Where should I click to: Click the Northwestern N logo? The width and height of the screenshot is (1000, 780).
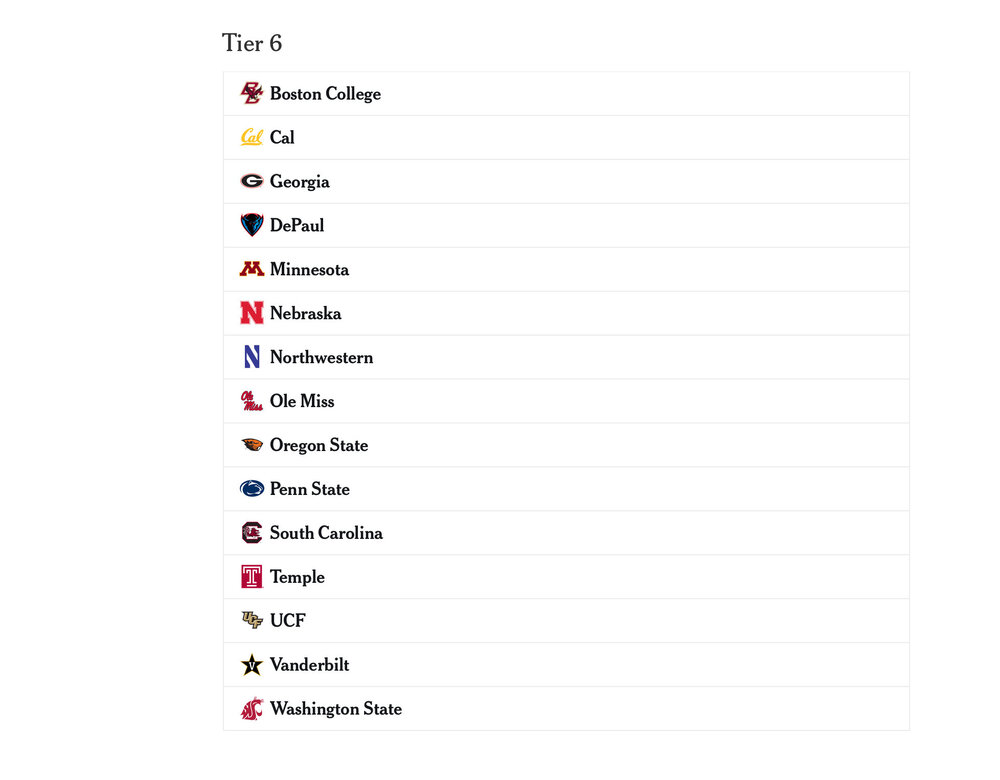(x=251, y=357)
